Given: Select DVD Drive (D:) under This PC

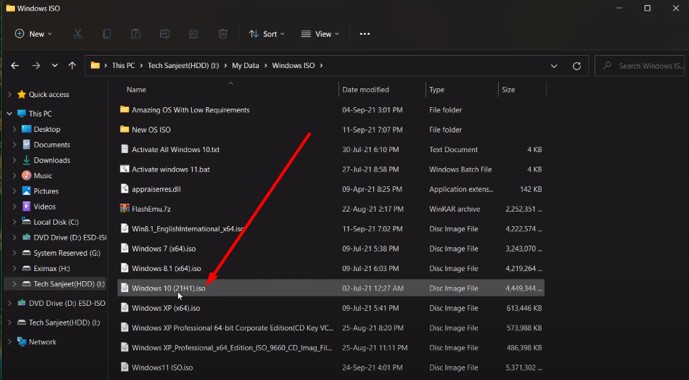Looking at the screenshot, I should click(x=70, y=237).
